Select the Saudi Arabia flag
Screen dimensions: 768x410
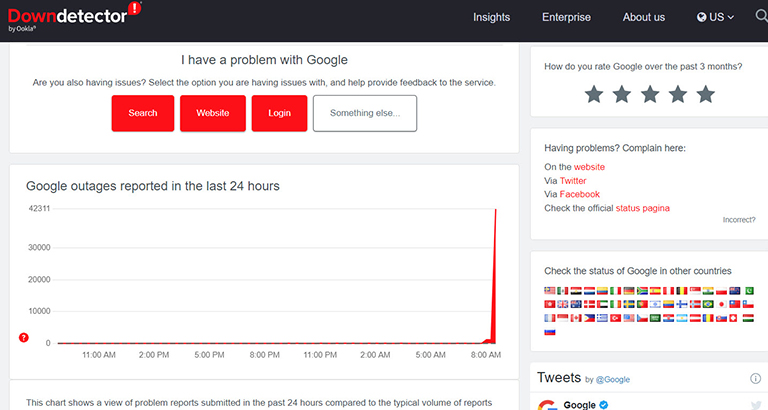(655, 318)
